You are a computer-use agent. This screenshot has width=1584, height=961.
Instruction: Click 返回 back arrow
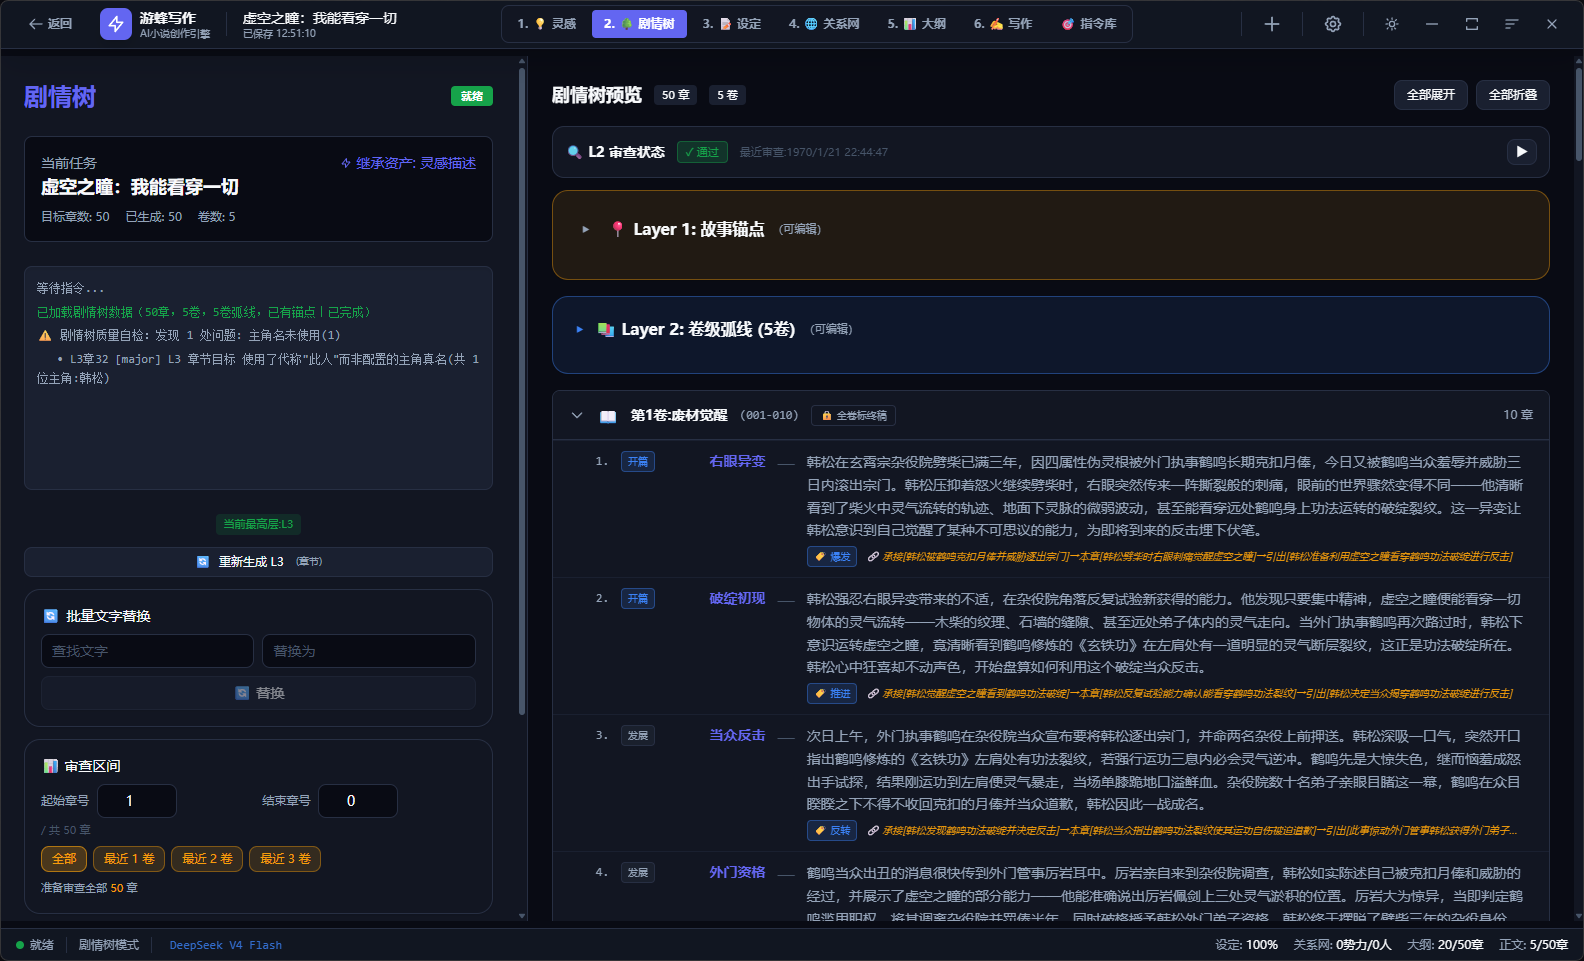[50, 24]
